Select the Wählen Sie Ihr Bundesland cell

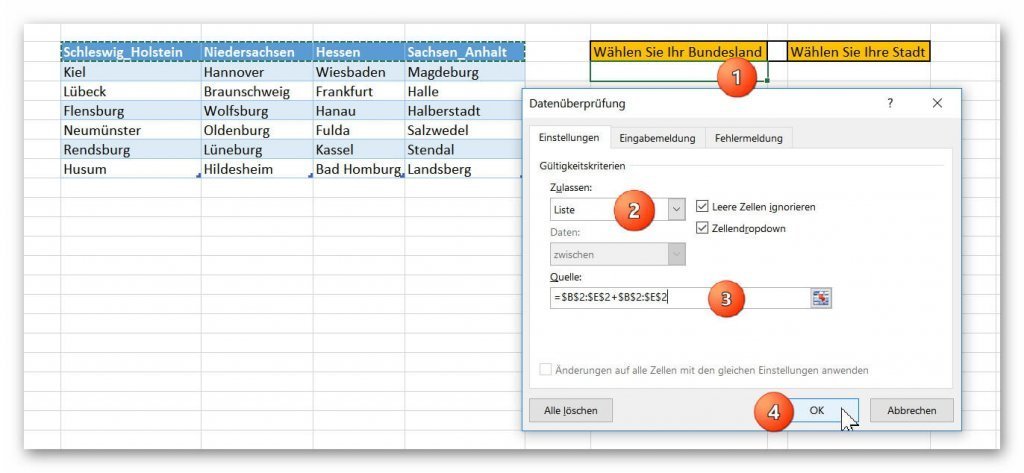coord(679,51)
